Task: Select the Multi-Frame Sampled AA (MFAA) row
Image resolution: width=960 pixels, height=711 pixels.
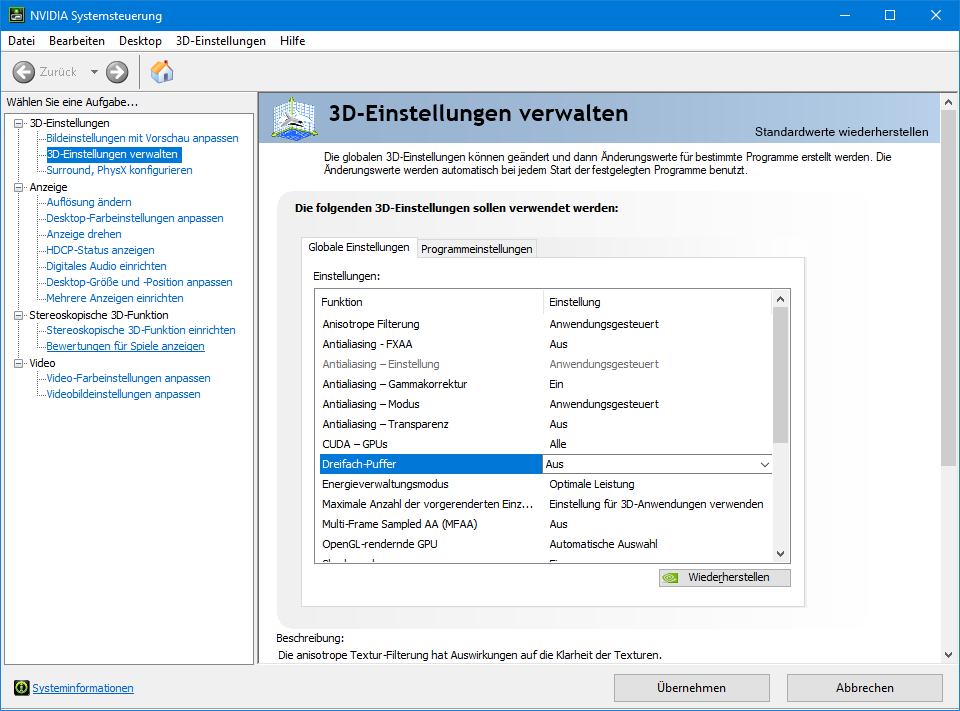Action: point(546,524)
